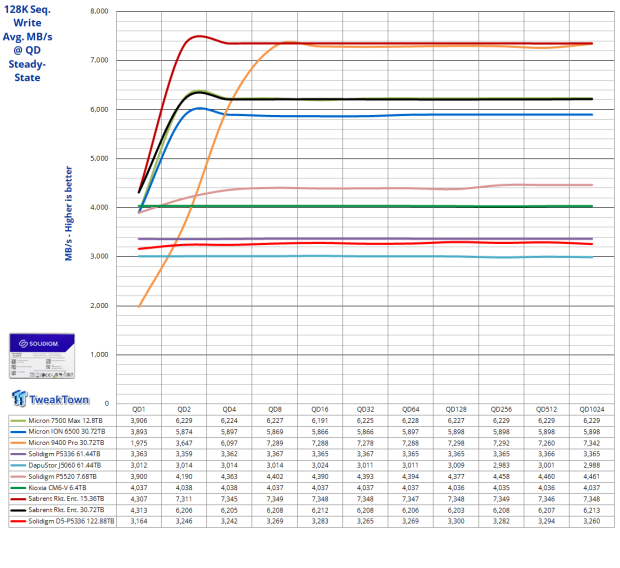
Task: Click the Micron 9400 Pro 30.72TB legend swatch
Action: [x=18, y=443]
